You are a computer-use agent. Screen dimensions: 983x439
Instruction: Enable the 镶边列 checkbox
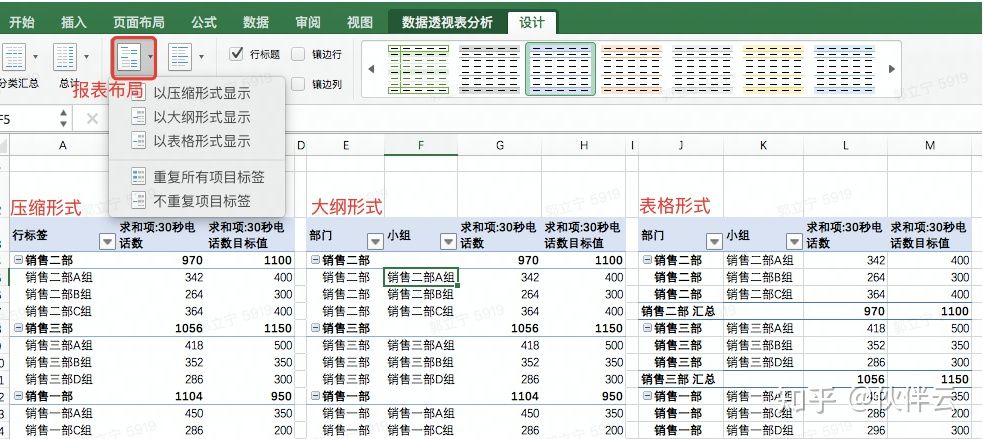[298, 84]
